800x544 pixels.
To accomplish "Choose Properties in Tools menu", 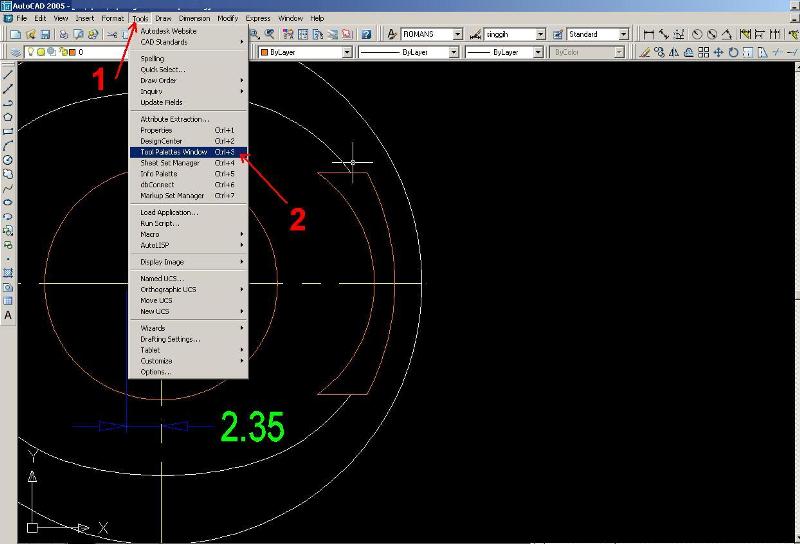I will coord(188,130).
